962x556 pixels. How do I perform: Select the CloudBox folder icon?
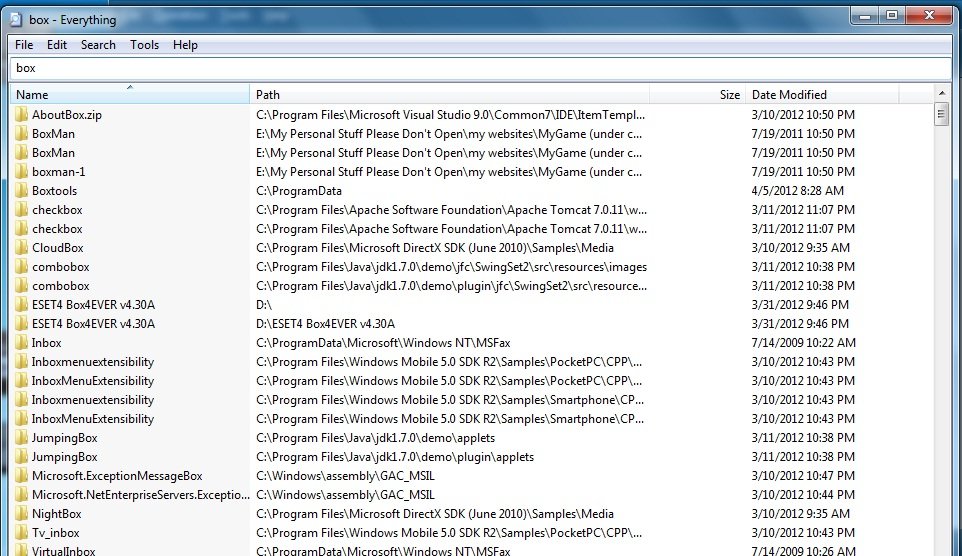(x=21, y=248)
